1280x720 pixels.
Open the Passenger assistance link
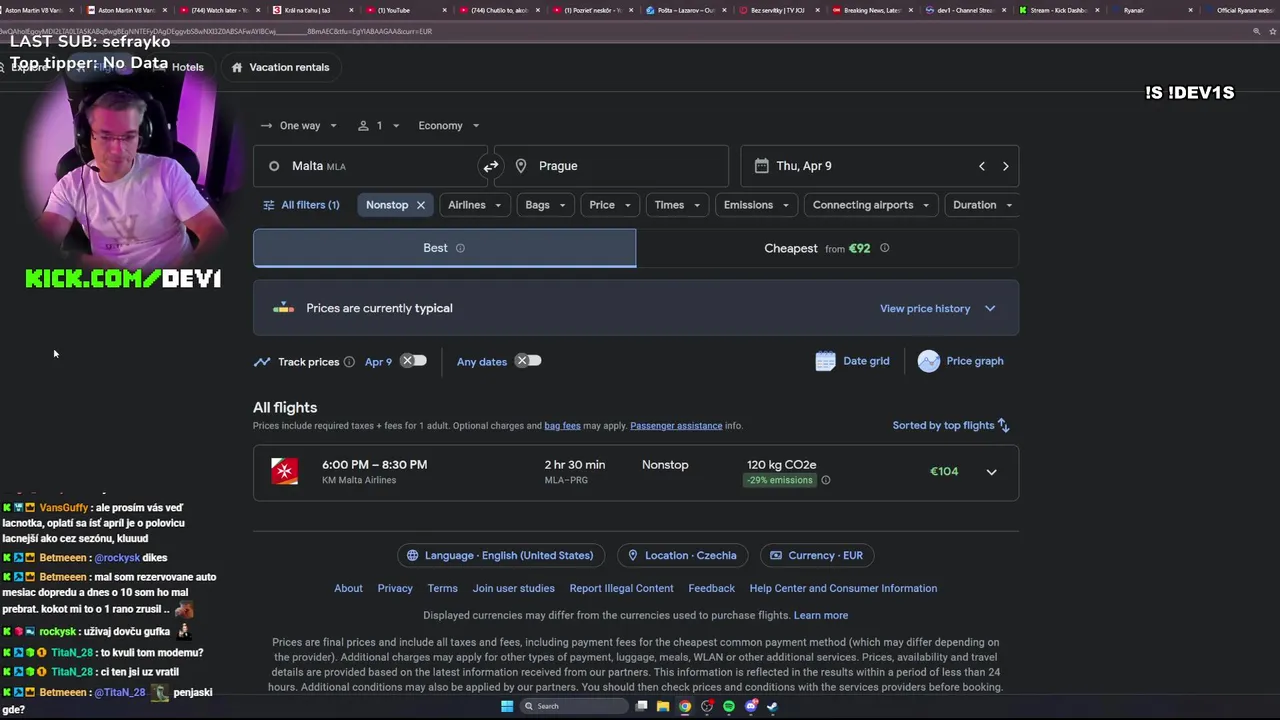[676, 426]
